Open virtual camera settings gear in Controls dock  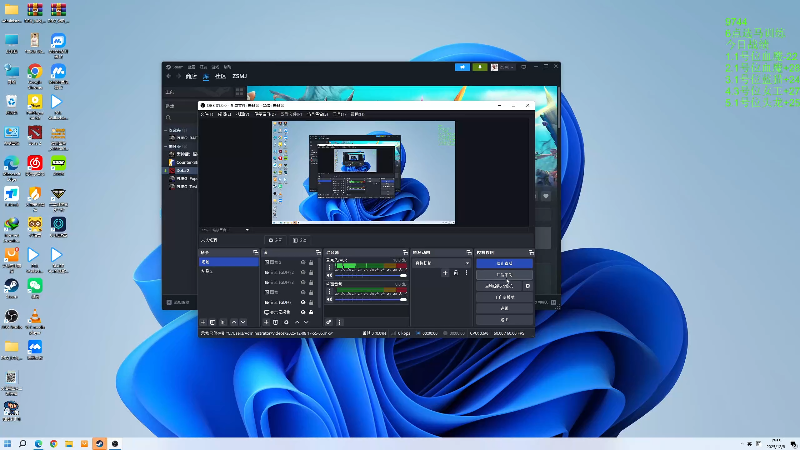528,286
